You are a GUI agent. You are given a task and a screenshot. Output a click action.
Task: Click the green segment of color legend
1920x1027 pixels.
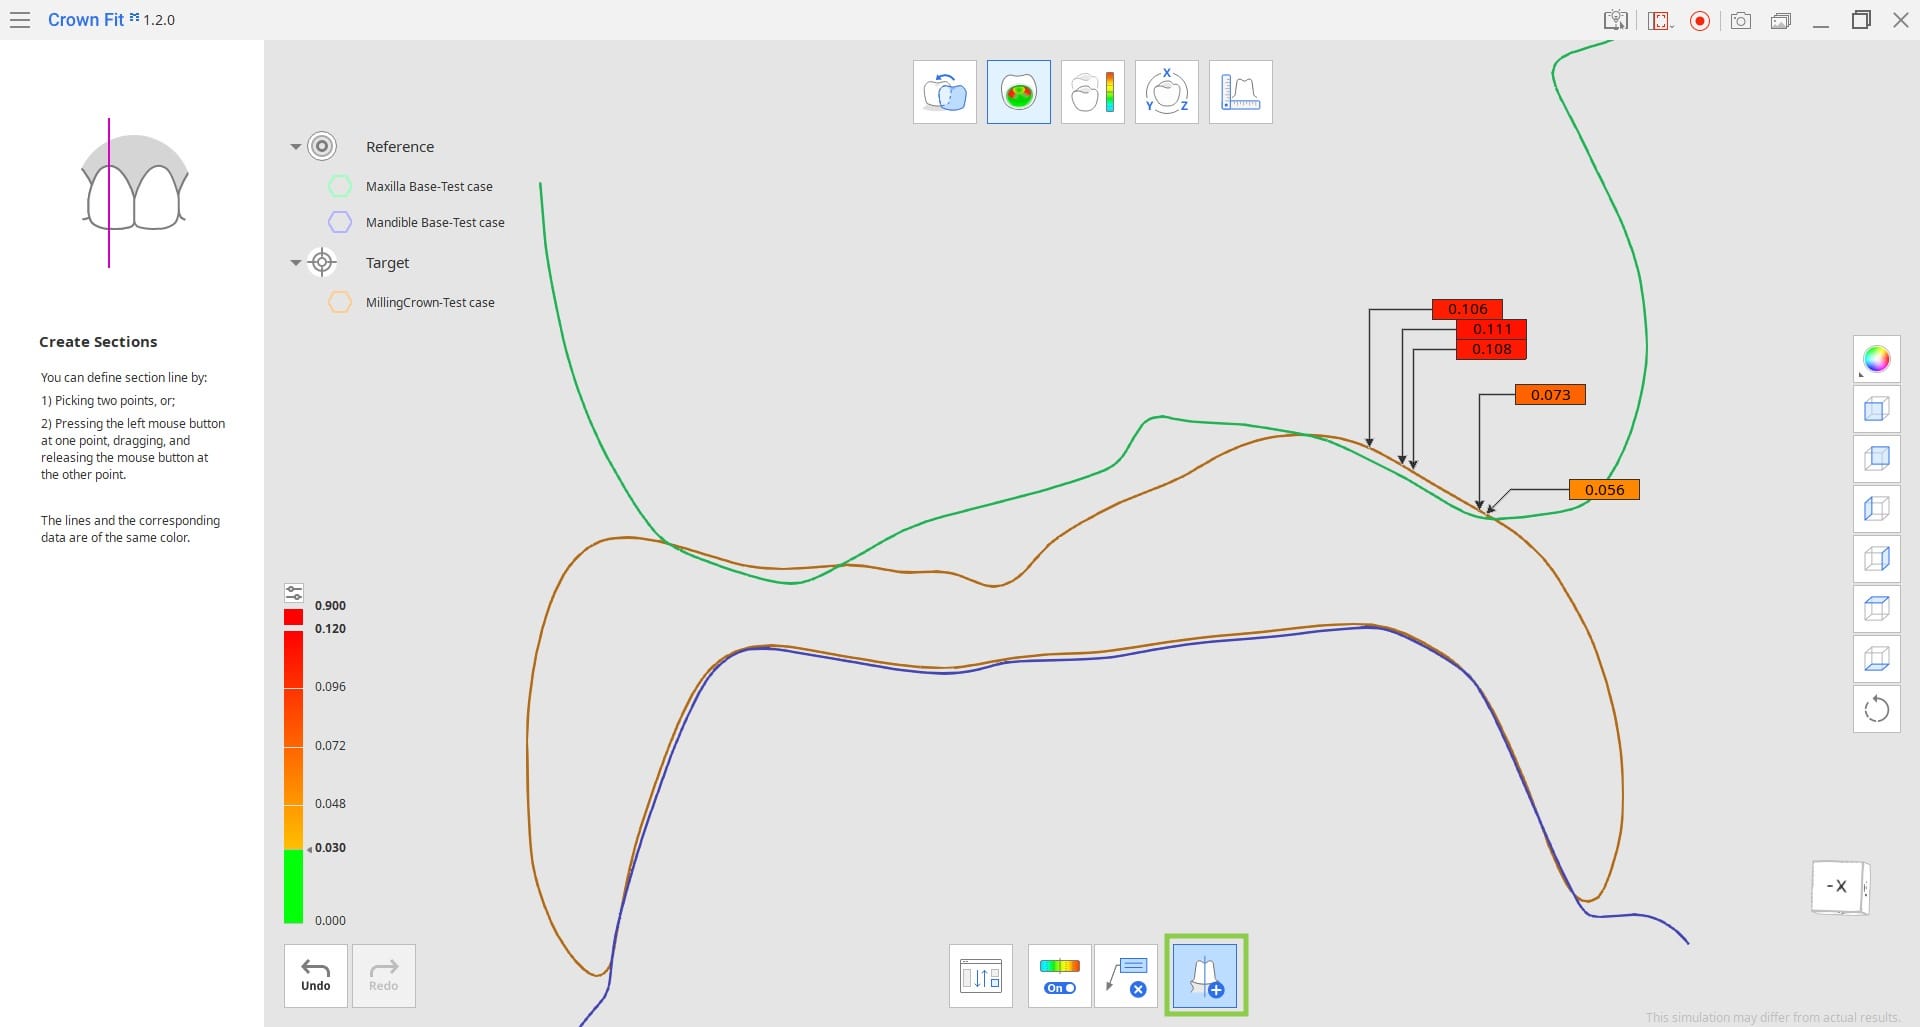[293, 886]
